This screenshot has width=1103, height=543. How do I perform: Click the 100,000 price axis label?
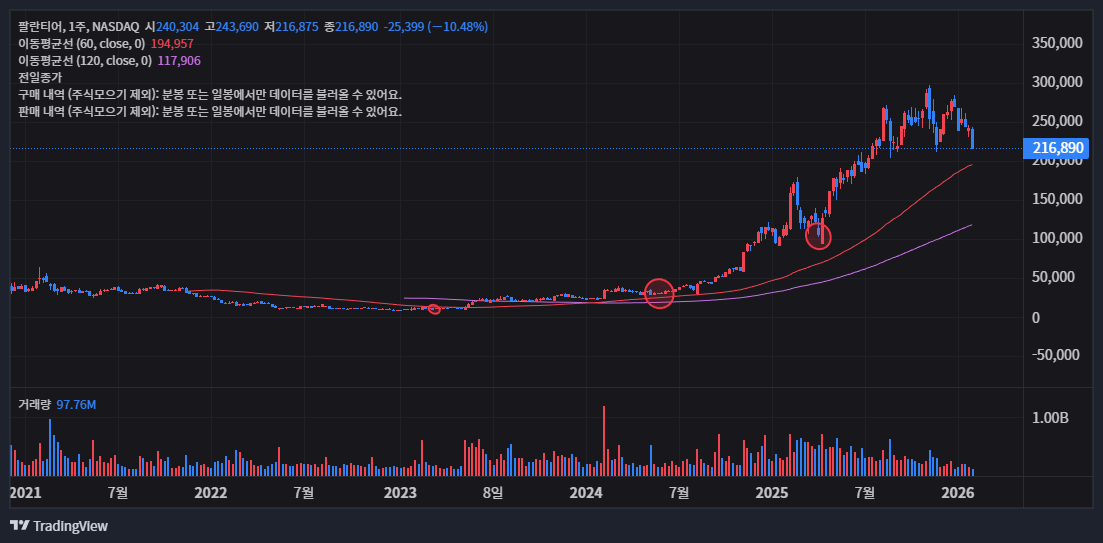1056,238
